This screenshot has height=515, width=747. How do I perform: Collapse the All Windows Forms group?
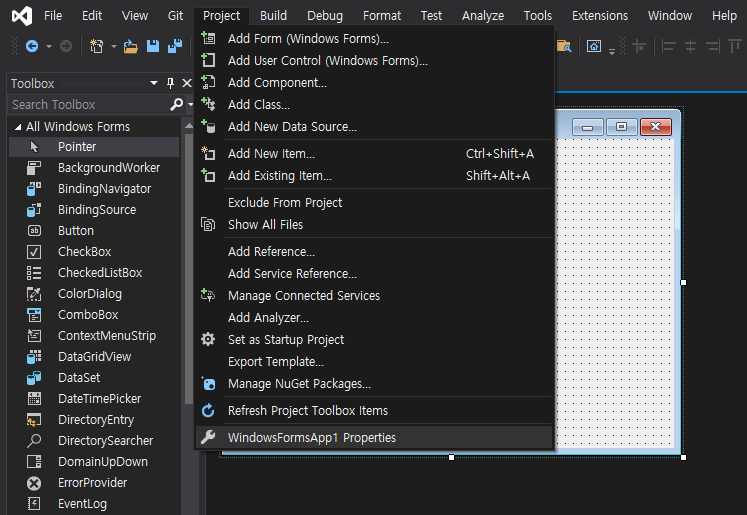(x=18, y=127)
